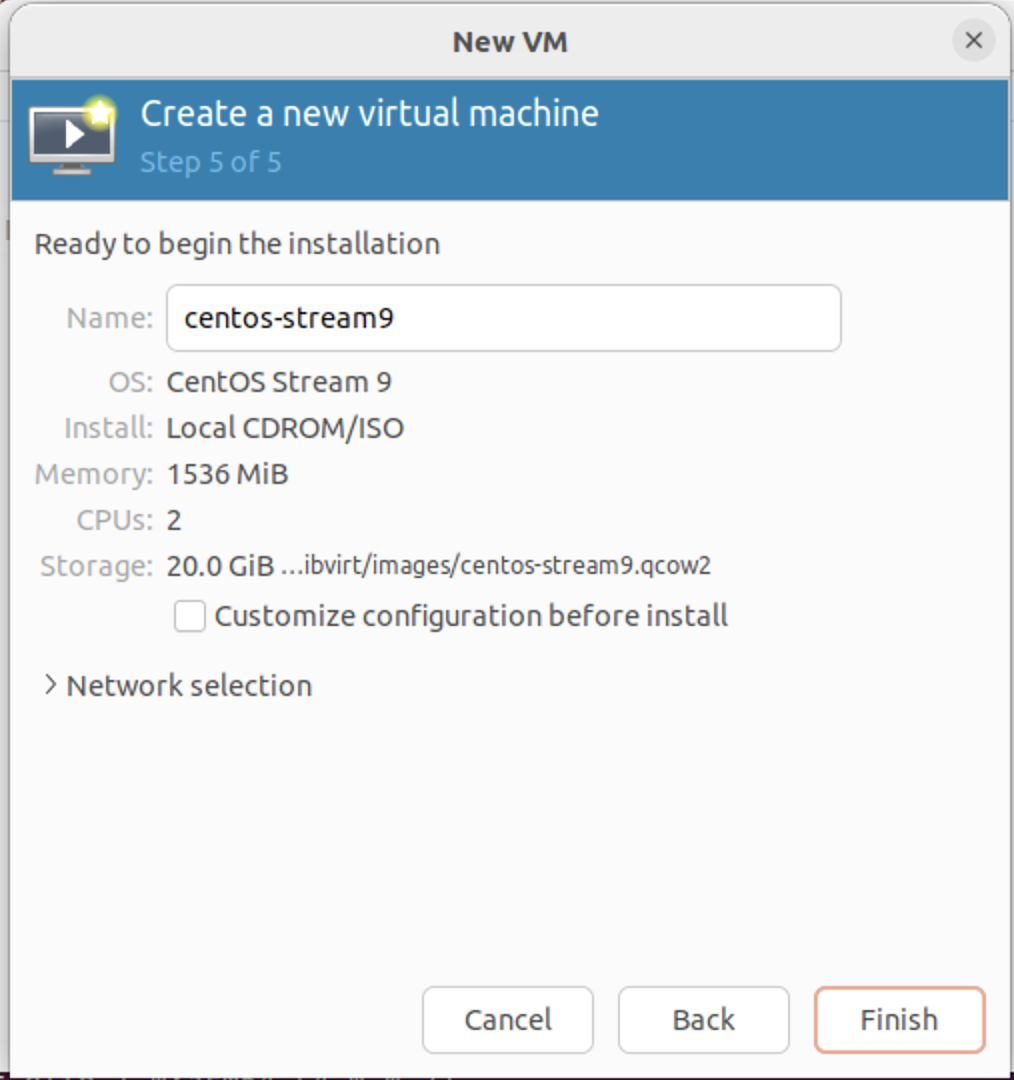Click the Memory value '1536 MiB'
The image size is (1014, 1080).
pyautogui.click(x=227, y=475)
